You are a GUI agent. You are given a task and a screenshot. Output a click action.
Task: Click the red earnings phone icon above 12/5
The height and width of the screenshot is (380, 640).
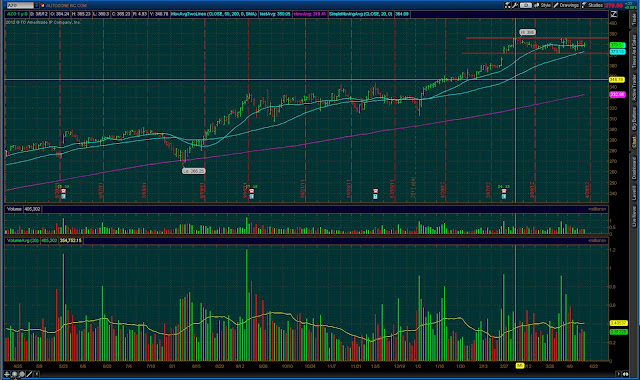pyautogui.click(x=375, y=191)
